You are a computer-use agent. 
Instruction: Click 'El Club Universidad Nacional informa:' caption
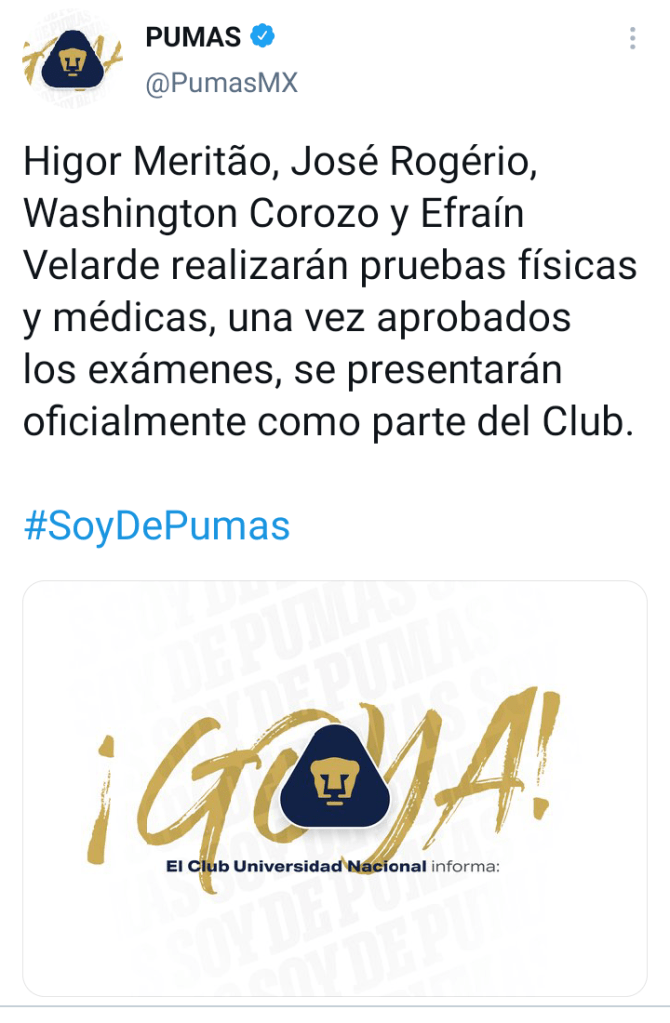(333, 866)
